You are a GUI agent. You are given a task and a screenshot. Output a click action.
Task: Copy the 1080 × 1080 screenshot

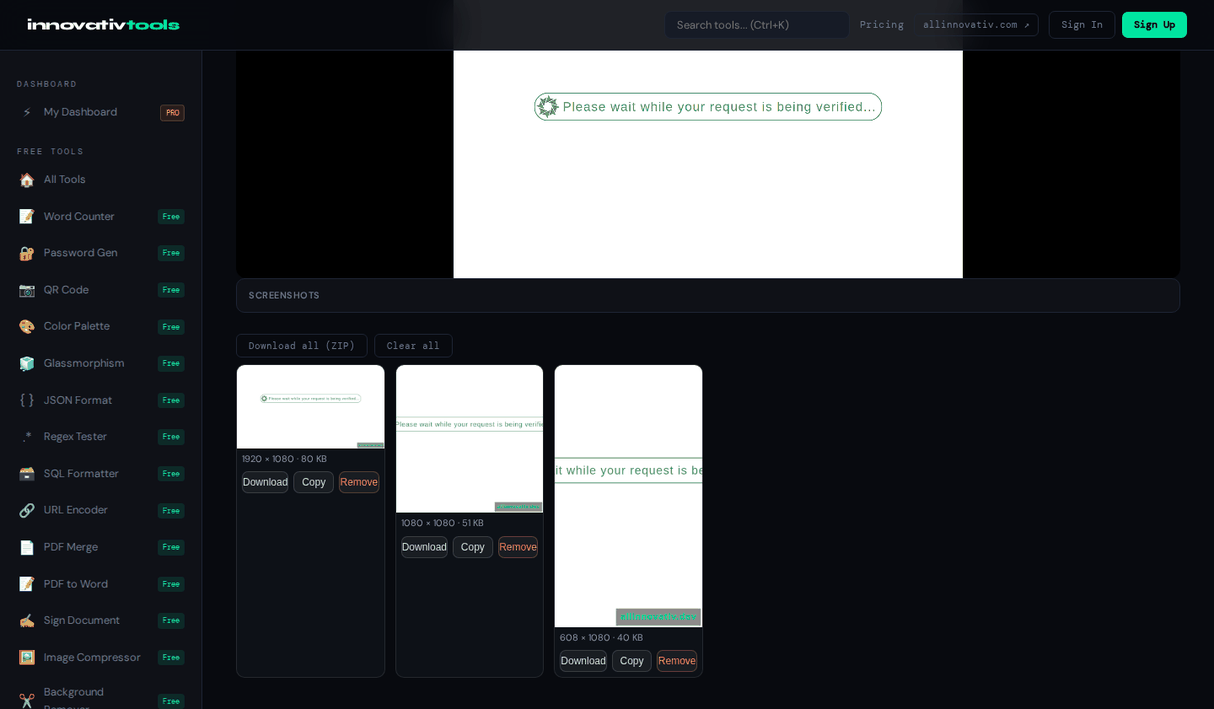(473, 547)
